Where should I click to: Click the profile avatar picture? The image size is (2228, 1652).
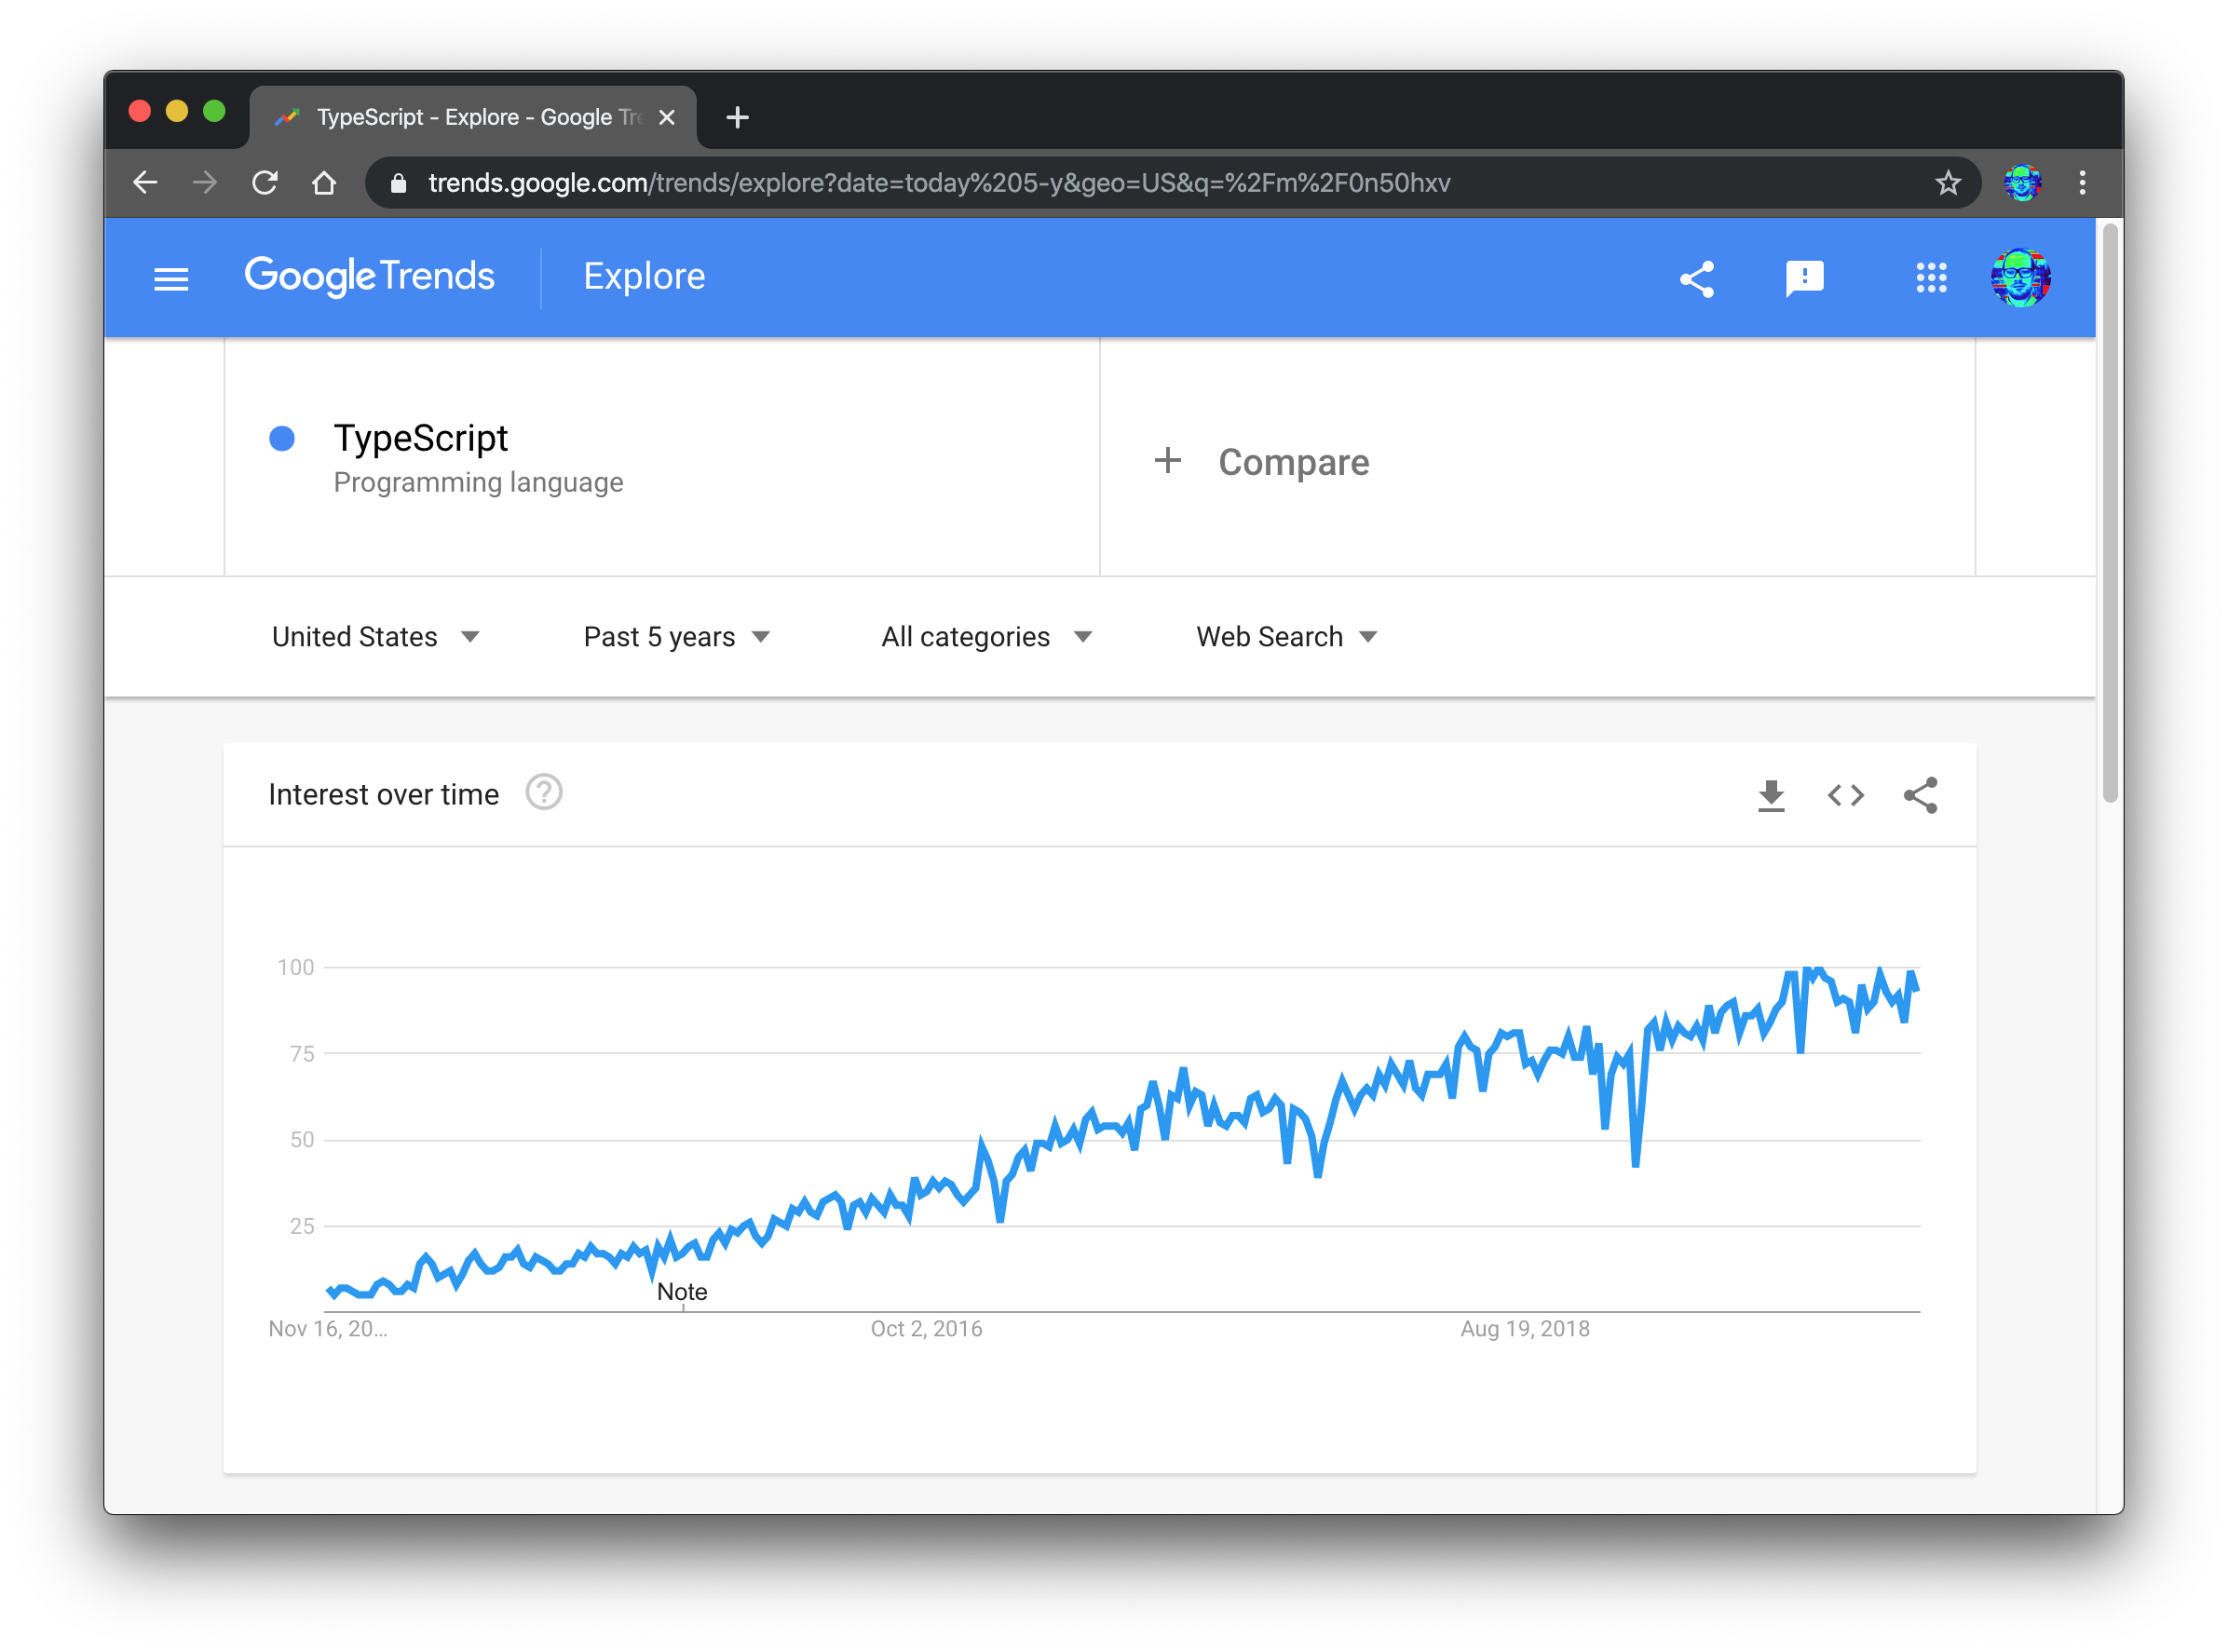2022,278
